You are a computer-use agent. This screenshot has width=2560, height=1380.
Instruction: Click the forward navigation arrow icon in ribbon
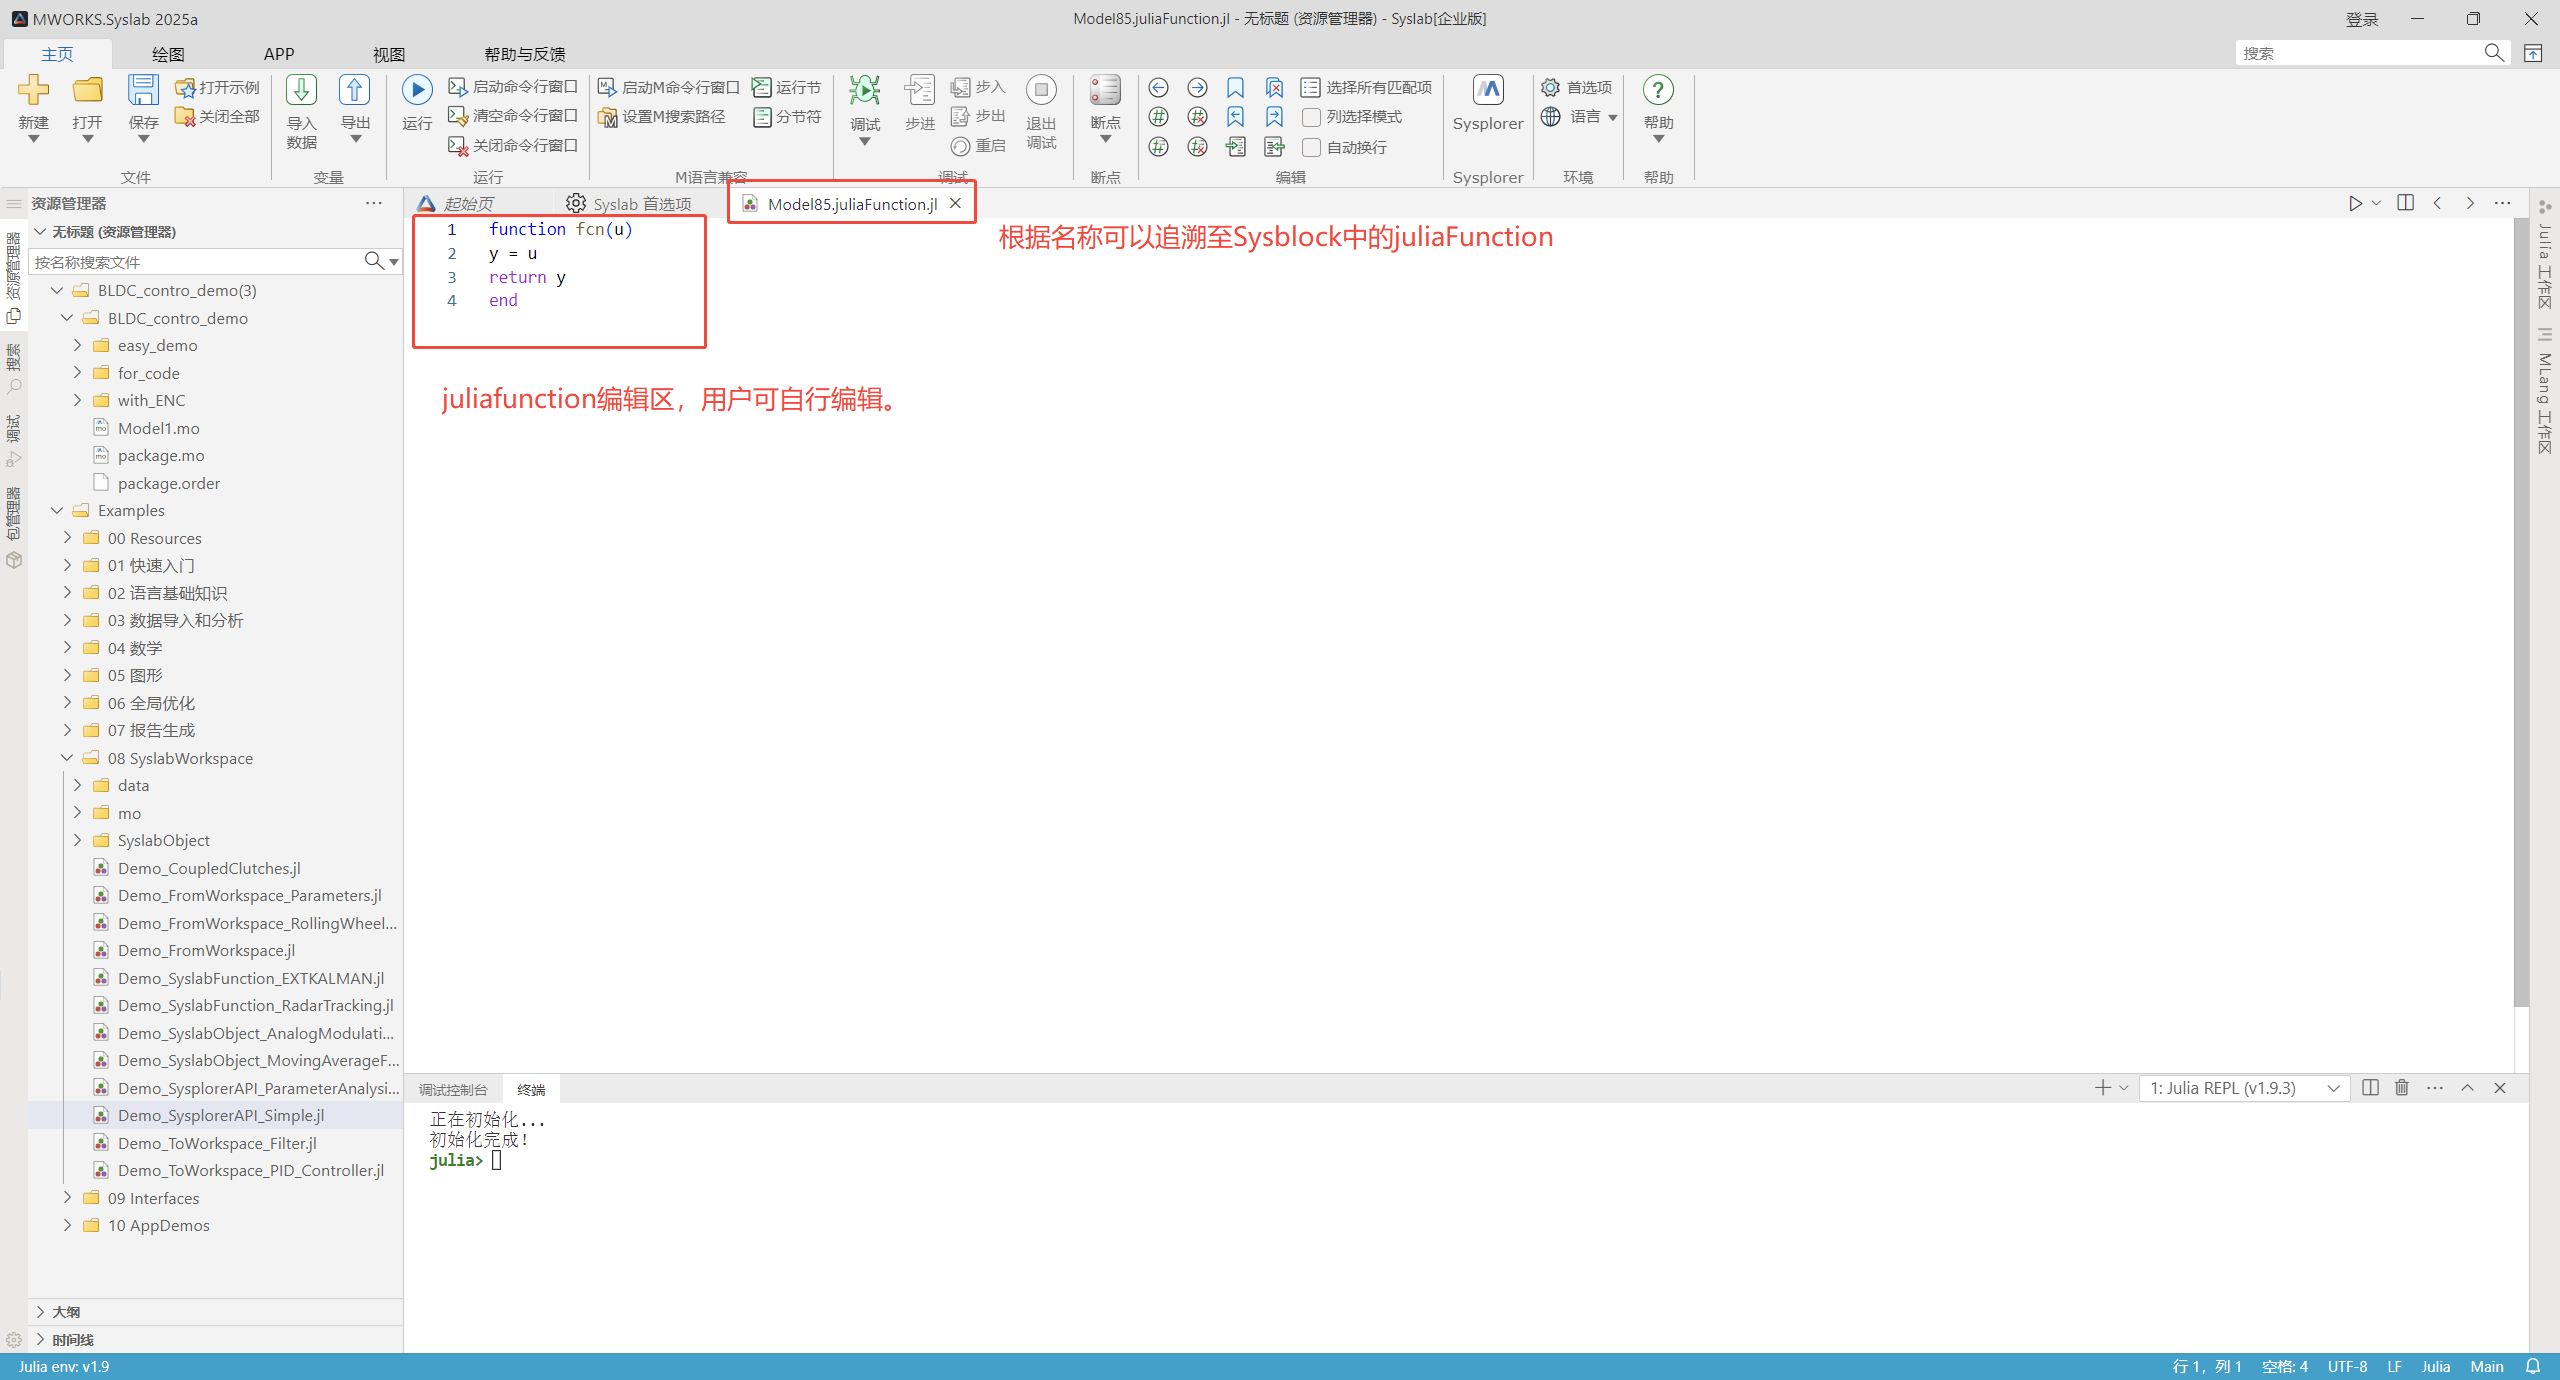click(1197, 88)
